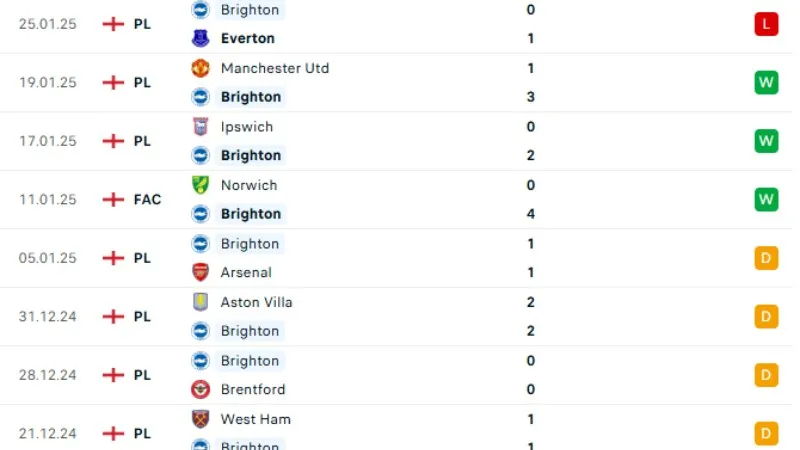Click the Norwich club crest icon
The width and height of the screenshot is (800, 450).
click(200, 185)
